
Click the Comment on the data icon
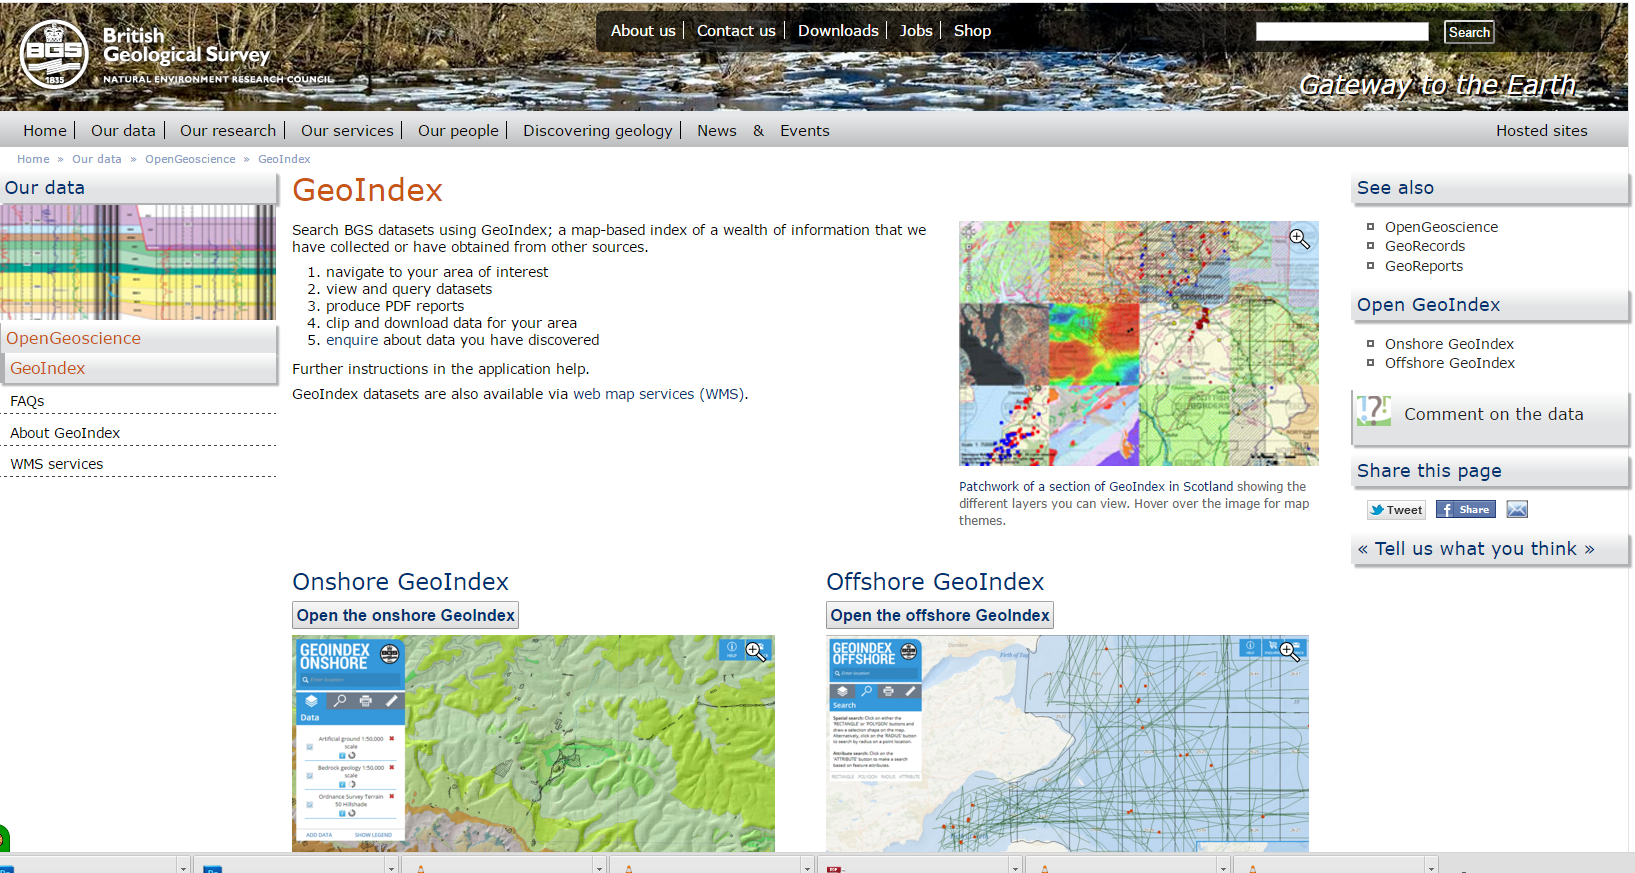[1373, 410]
